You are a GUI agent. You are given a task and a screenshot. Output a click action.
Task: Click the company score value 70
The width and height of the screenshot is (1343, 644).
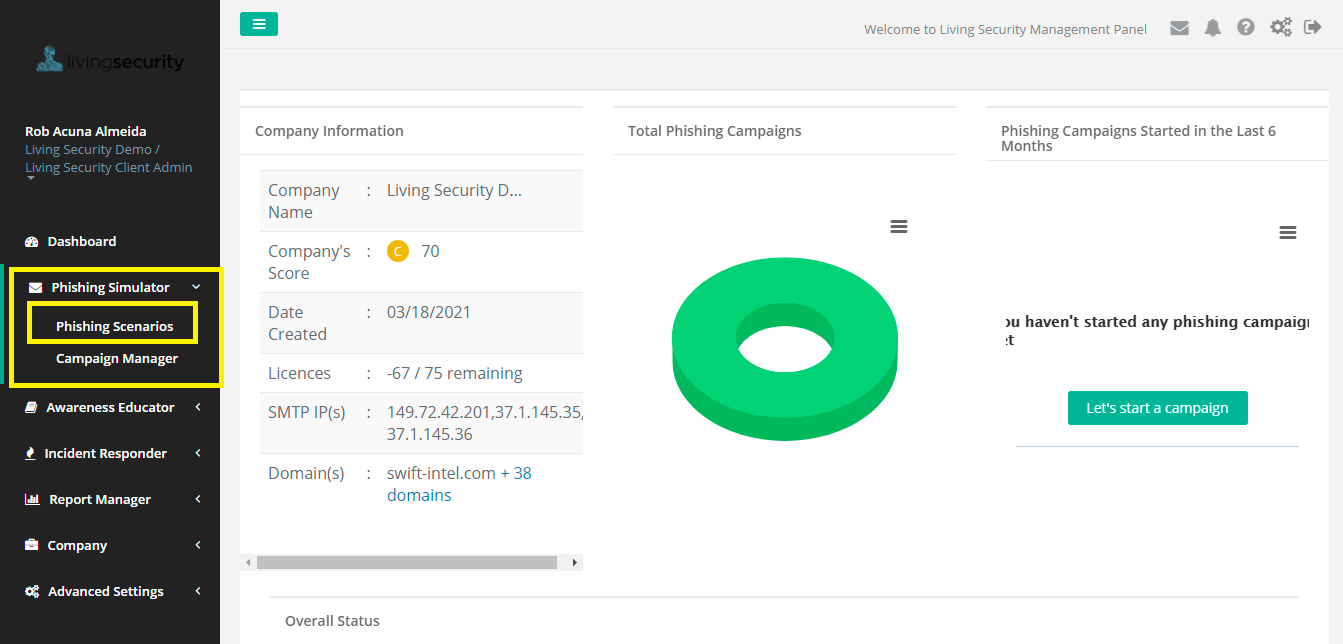(x=430, y=251)
